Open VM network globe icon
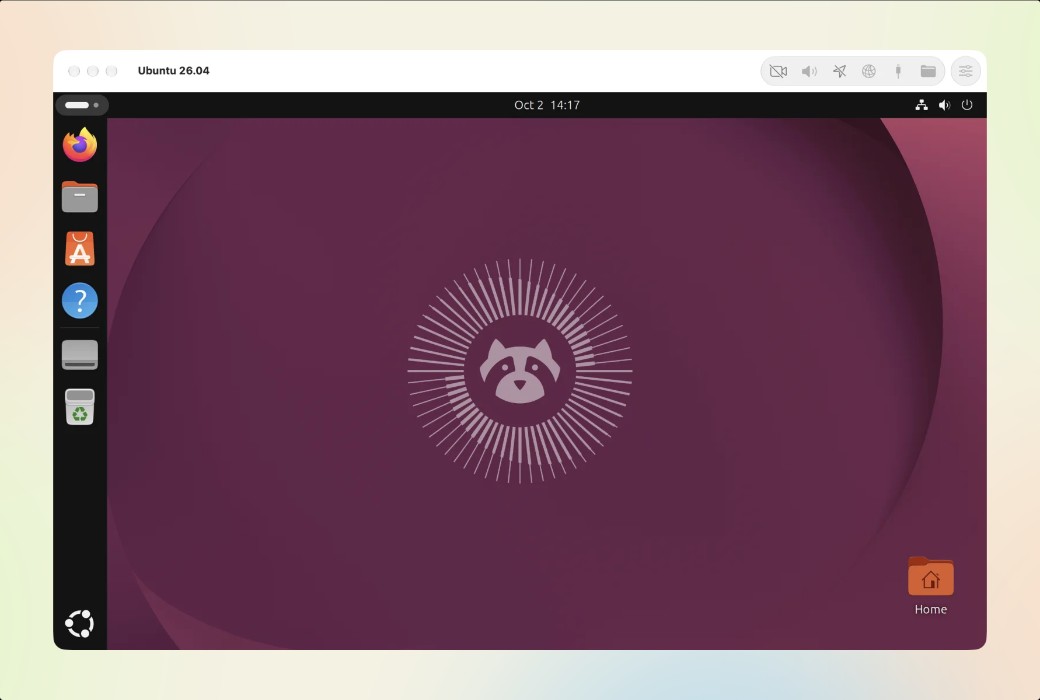The width and height of the screenshot is (1040, 700). [x=869, y=71]
